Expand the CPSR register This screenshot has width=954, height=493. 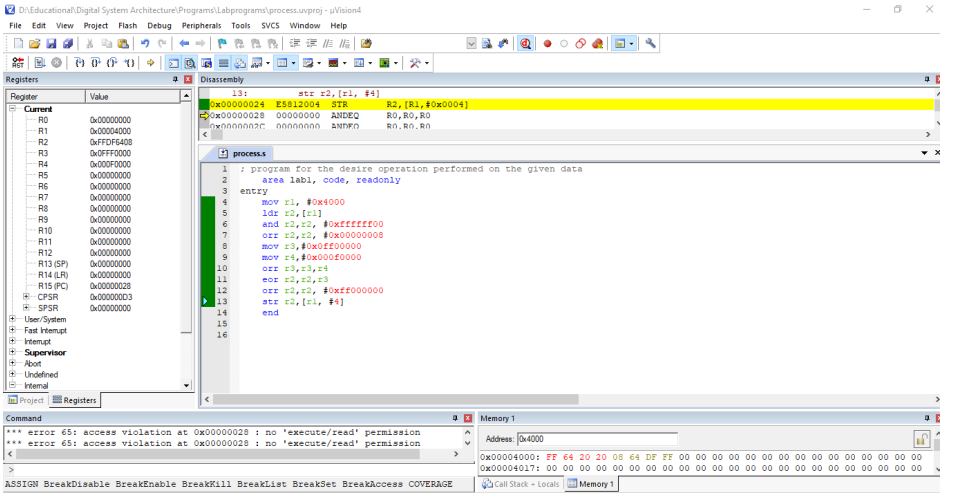click(x=26, y=297)
